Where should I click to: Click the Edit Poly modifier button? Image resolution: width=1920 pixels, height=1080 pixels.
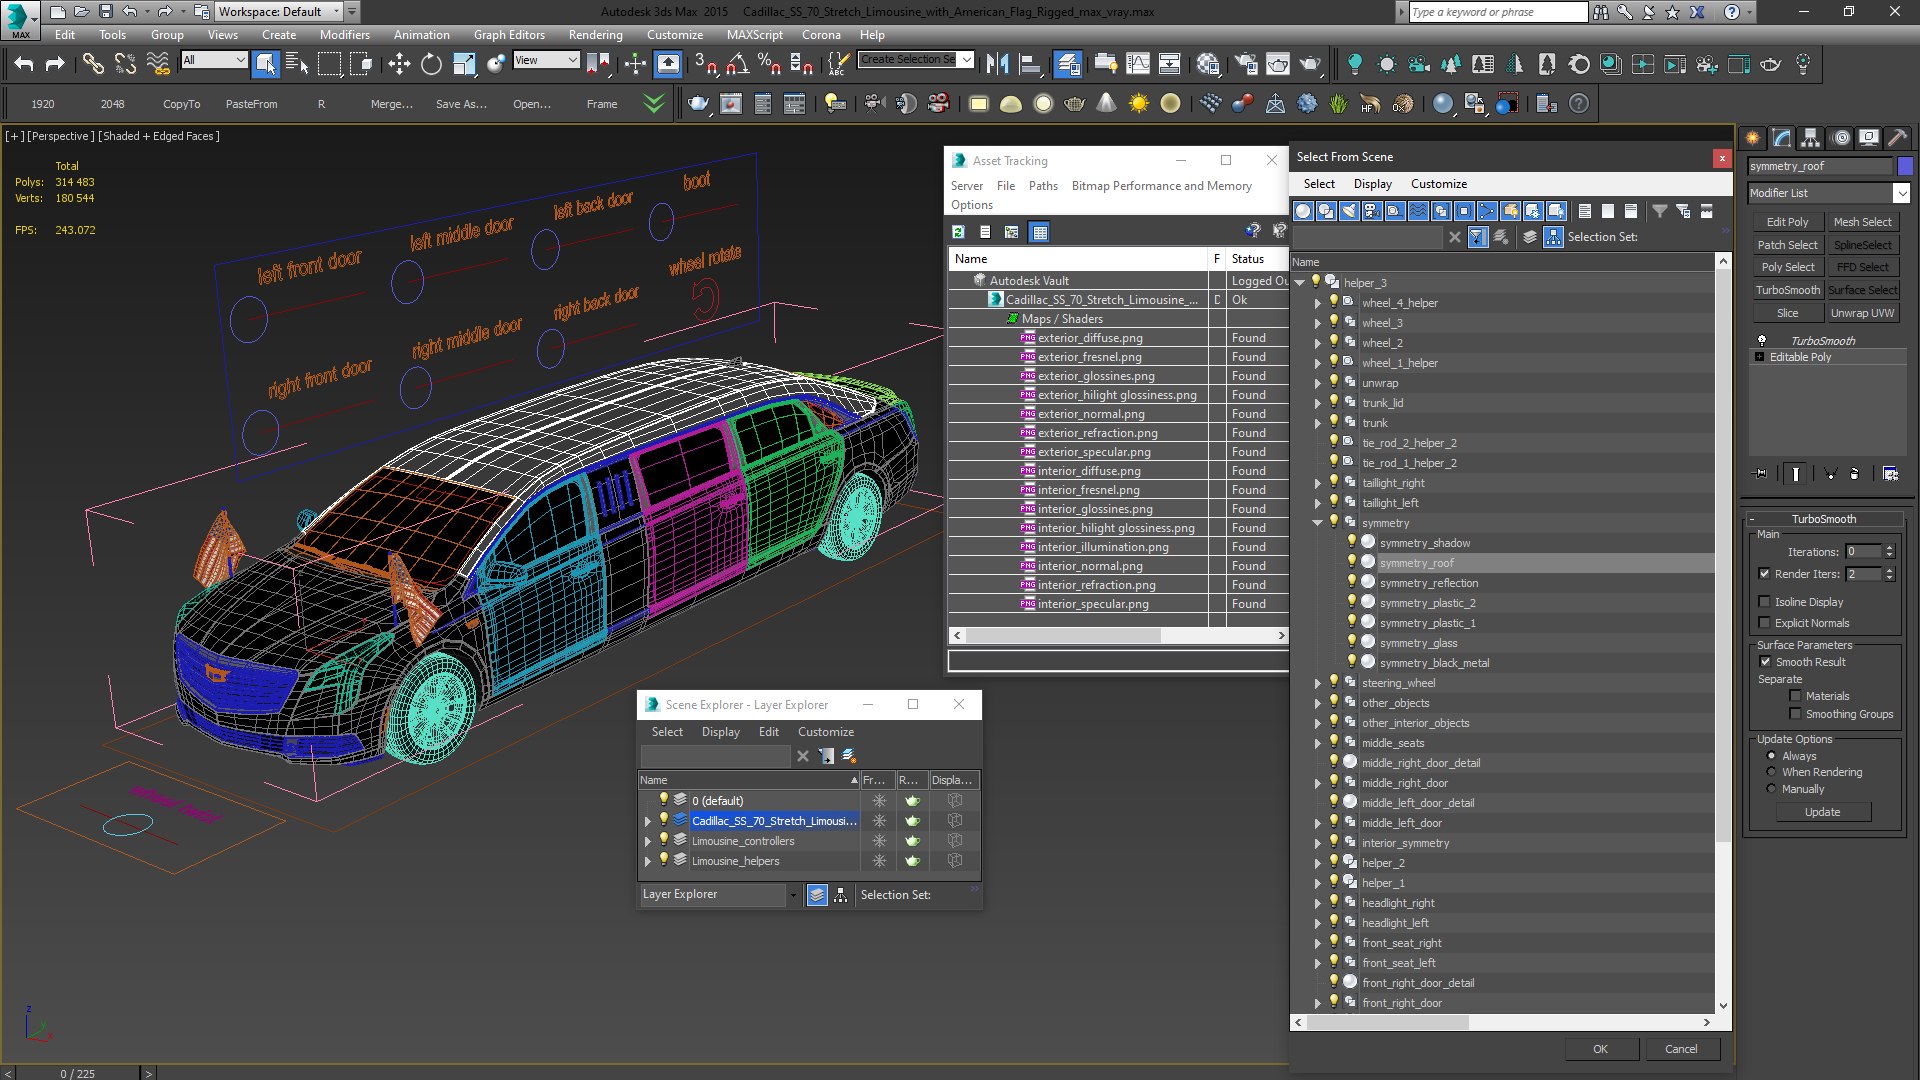(x=1787, y=222)
